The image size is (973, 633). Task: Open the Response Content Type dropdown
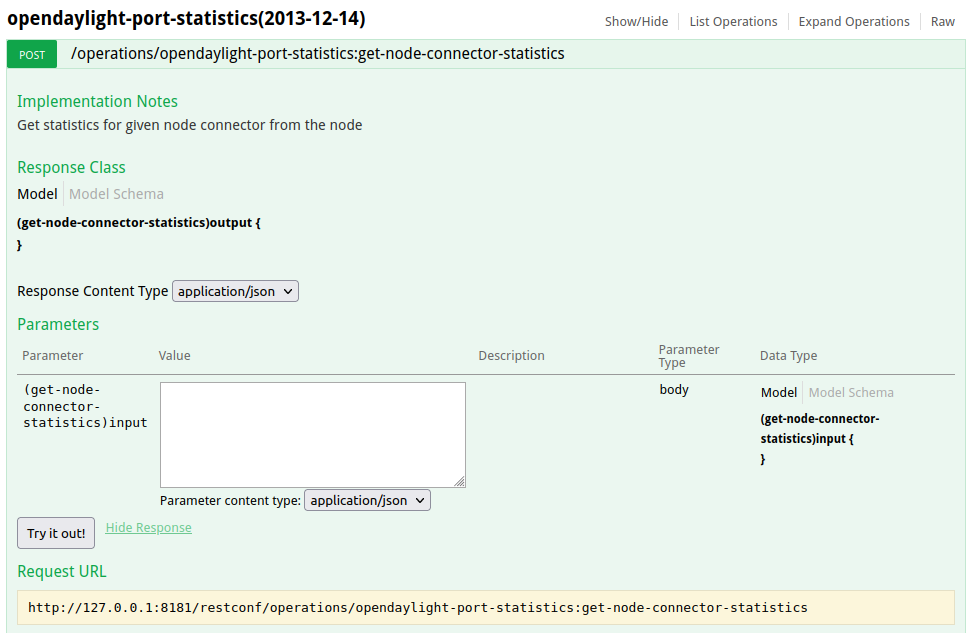(x=236, y=291)
